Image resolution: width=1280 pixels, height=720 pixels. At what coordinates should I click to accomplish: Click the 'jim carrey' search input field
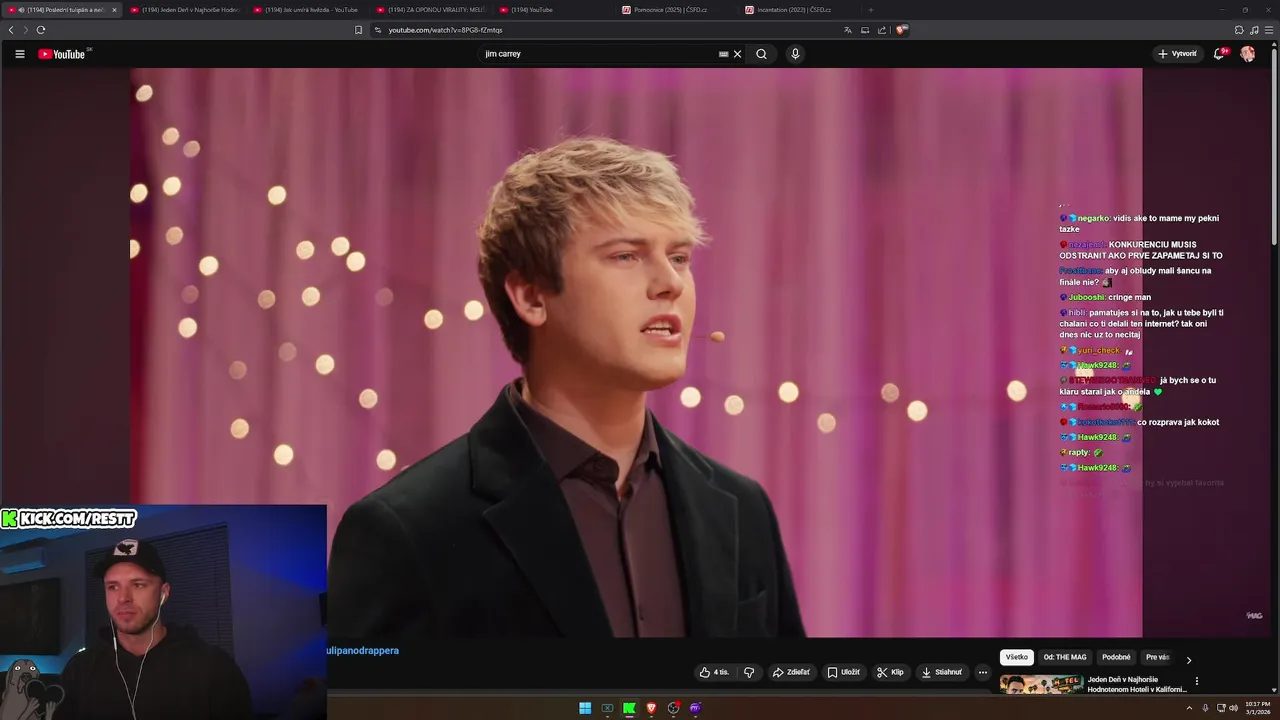pyautogui.click(x=598, y=54)
